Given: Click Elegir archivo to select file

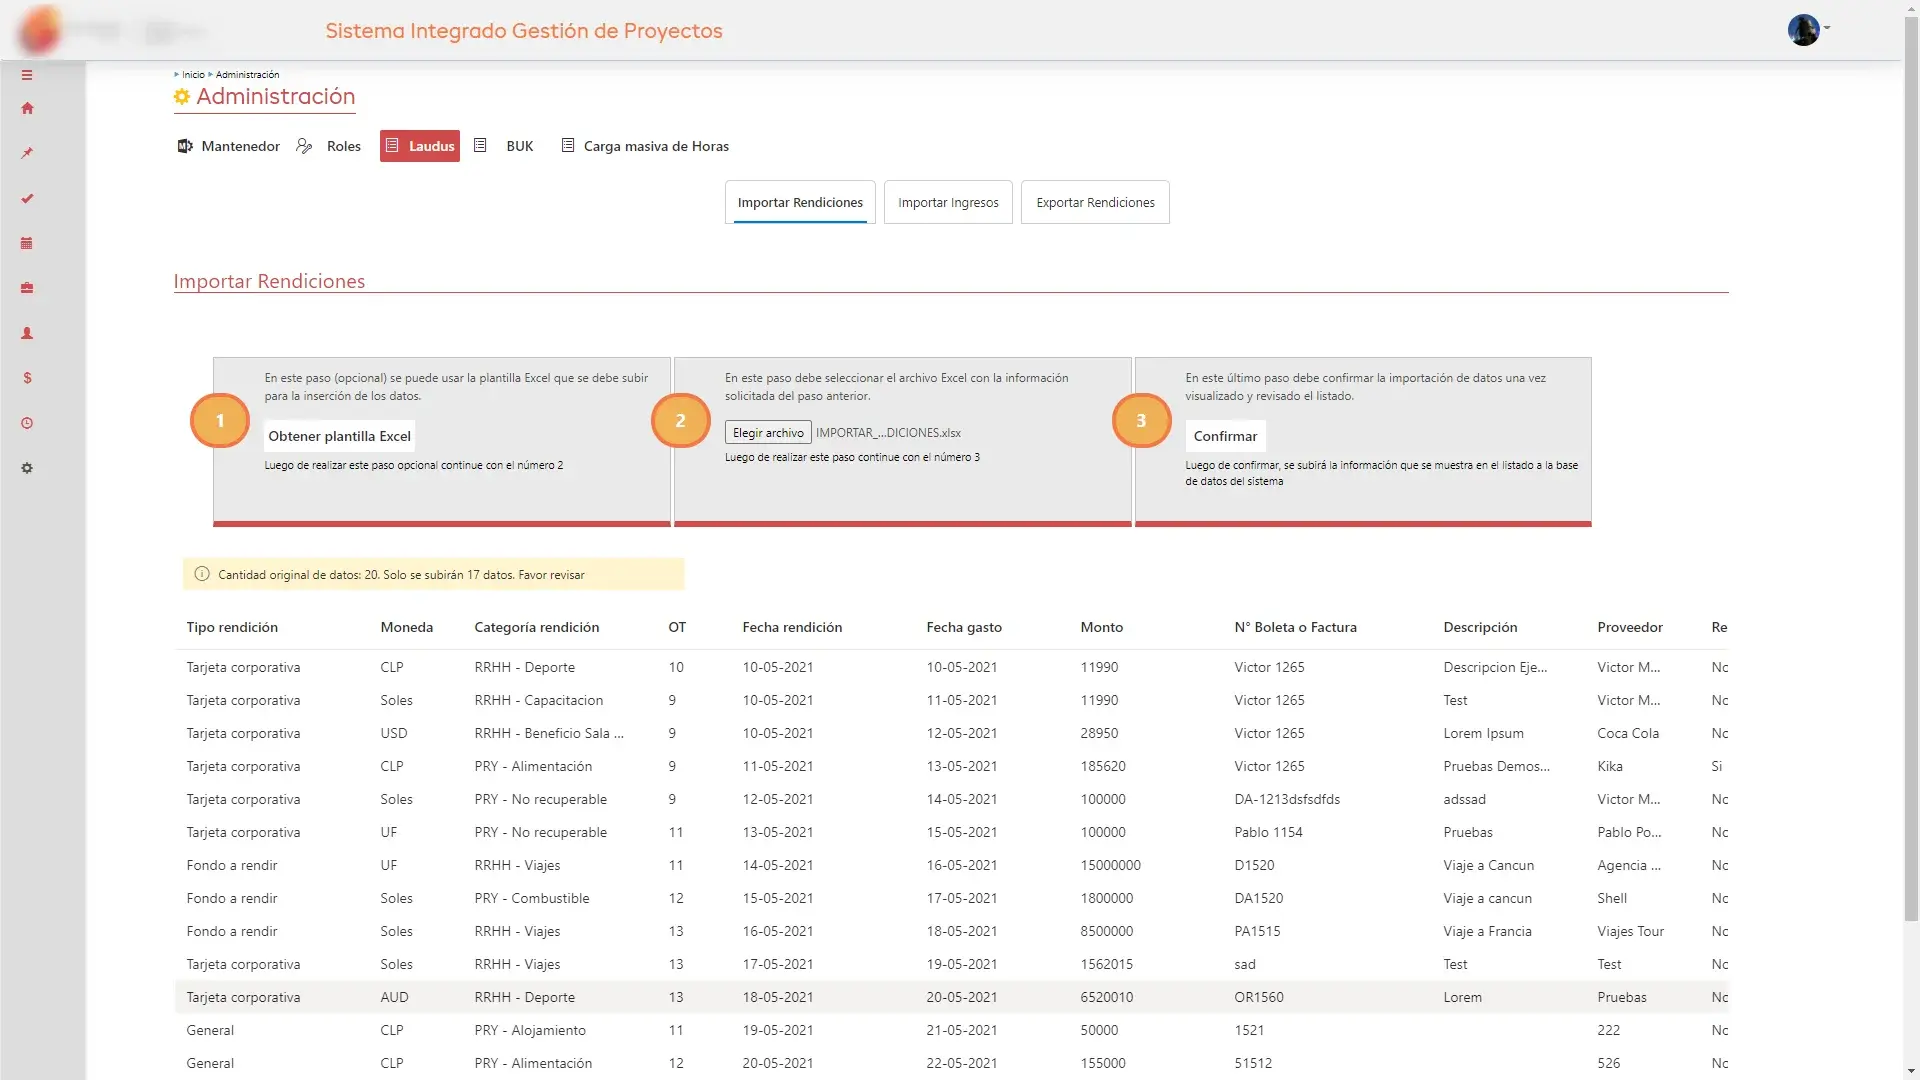Looking at the screenshot, I should pyautogui.click(x=766, y=433).
